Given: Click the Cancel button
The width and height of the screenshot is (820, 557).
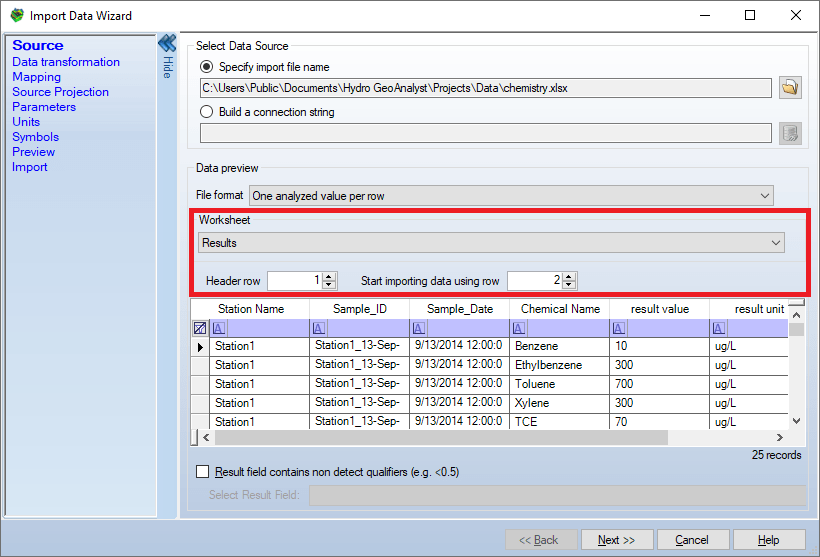Looking at the screenshot, I should click(x=693, y=540).
